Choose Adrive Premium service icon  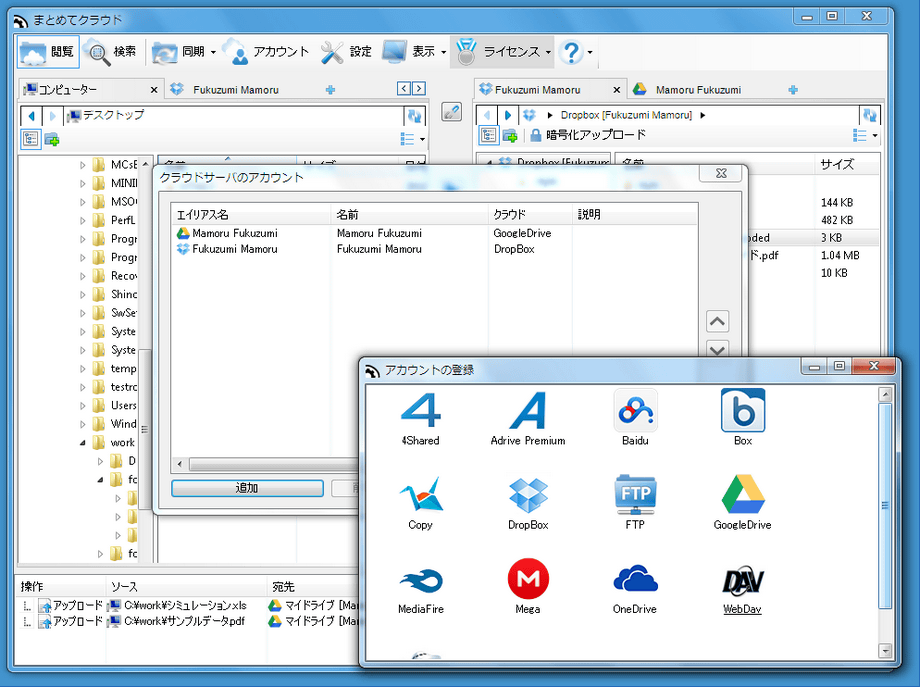527,410
